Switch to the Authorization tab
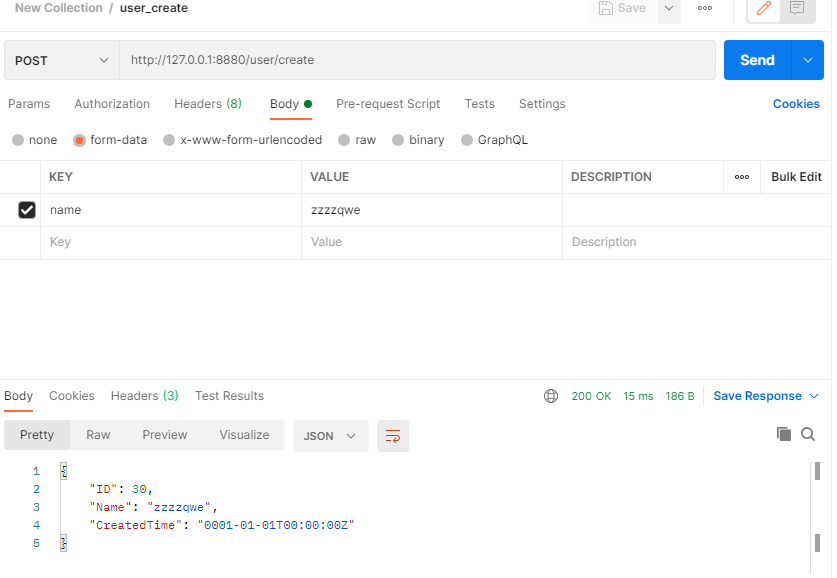837x578 pixels. tap(112, 104)
